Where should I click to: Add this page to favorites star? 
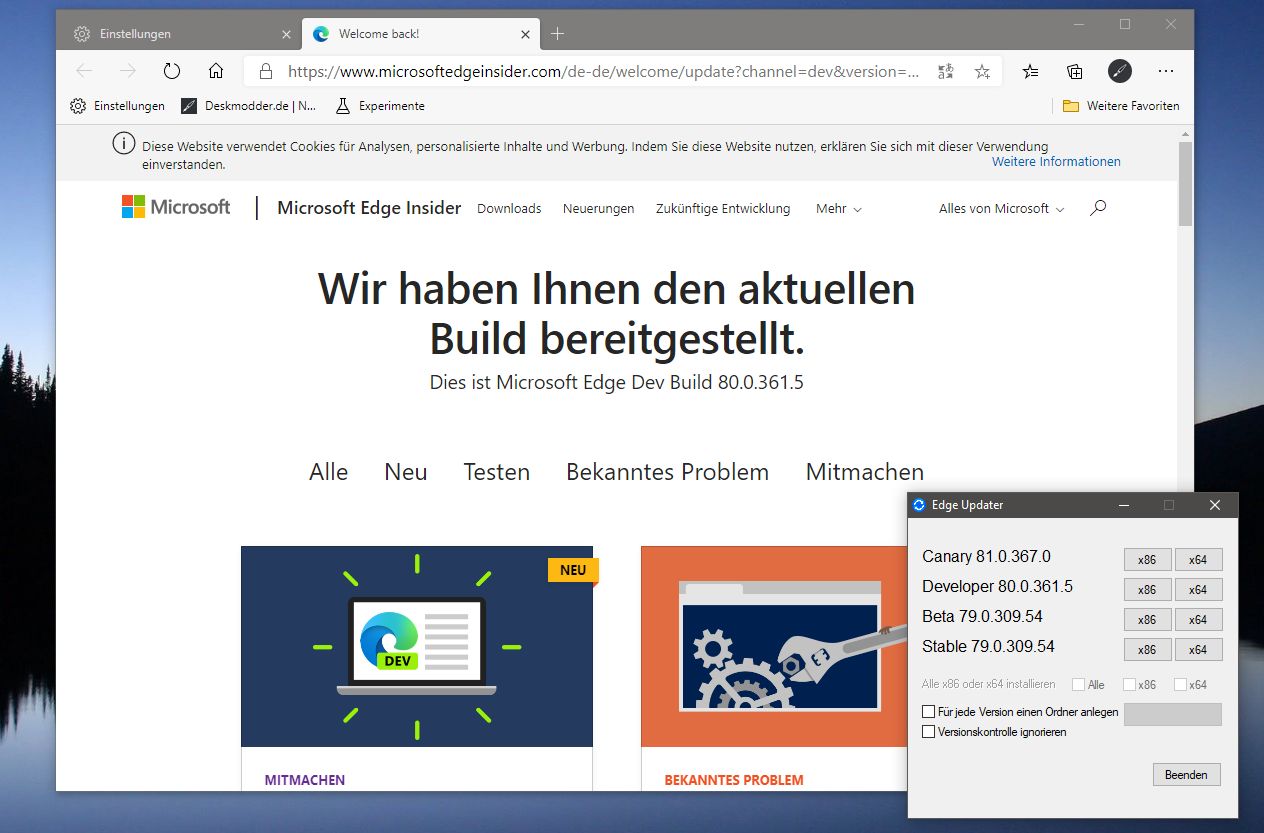coord(982,71)
